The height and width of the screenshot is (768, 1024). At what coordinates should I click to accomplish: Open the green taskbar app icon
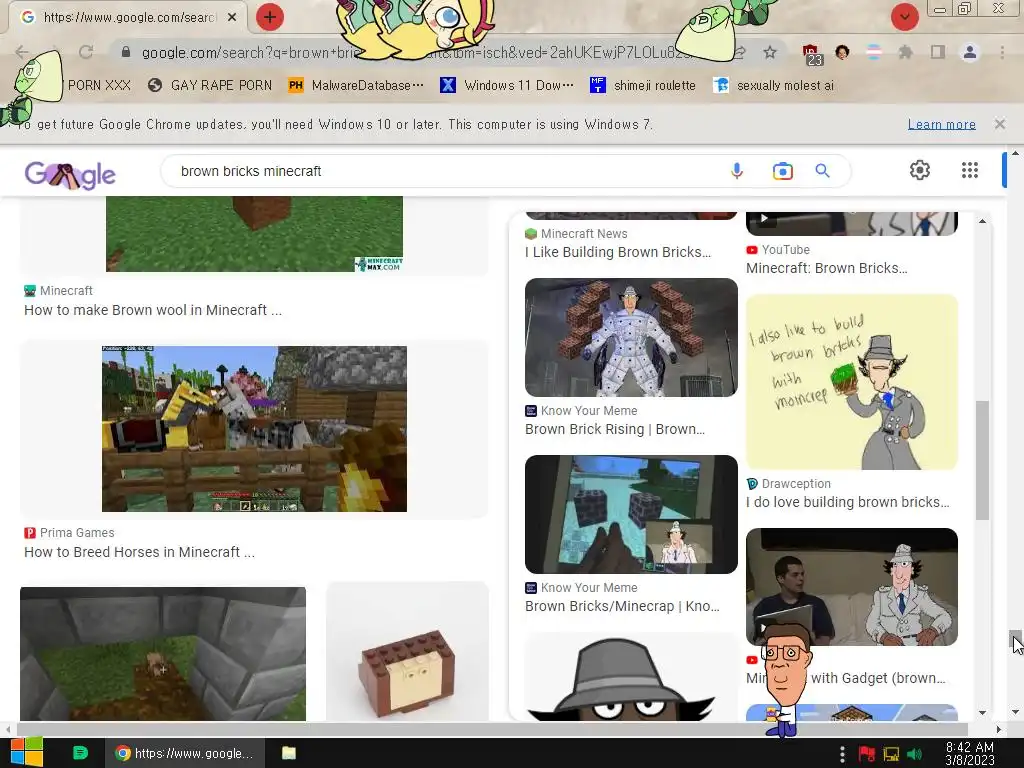coord(80,753)
